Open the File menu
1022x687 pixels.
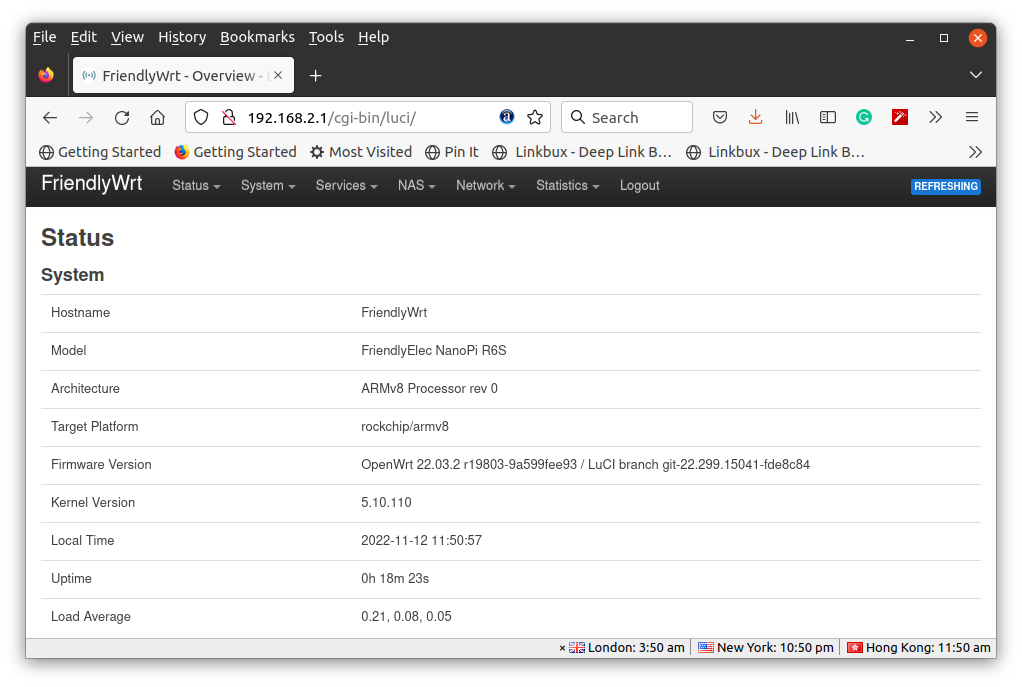[x=44, y=37]
